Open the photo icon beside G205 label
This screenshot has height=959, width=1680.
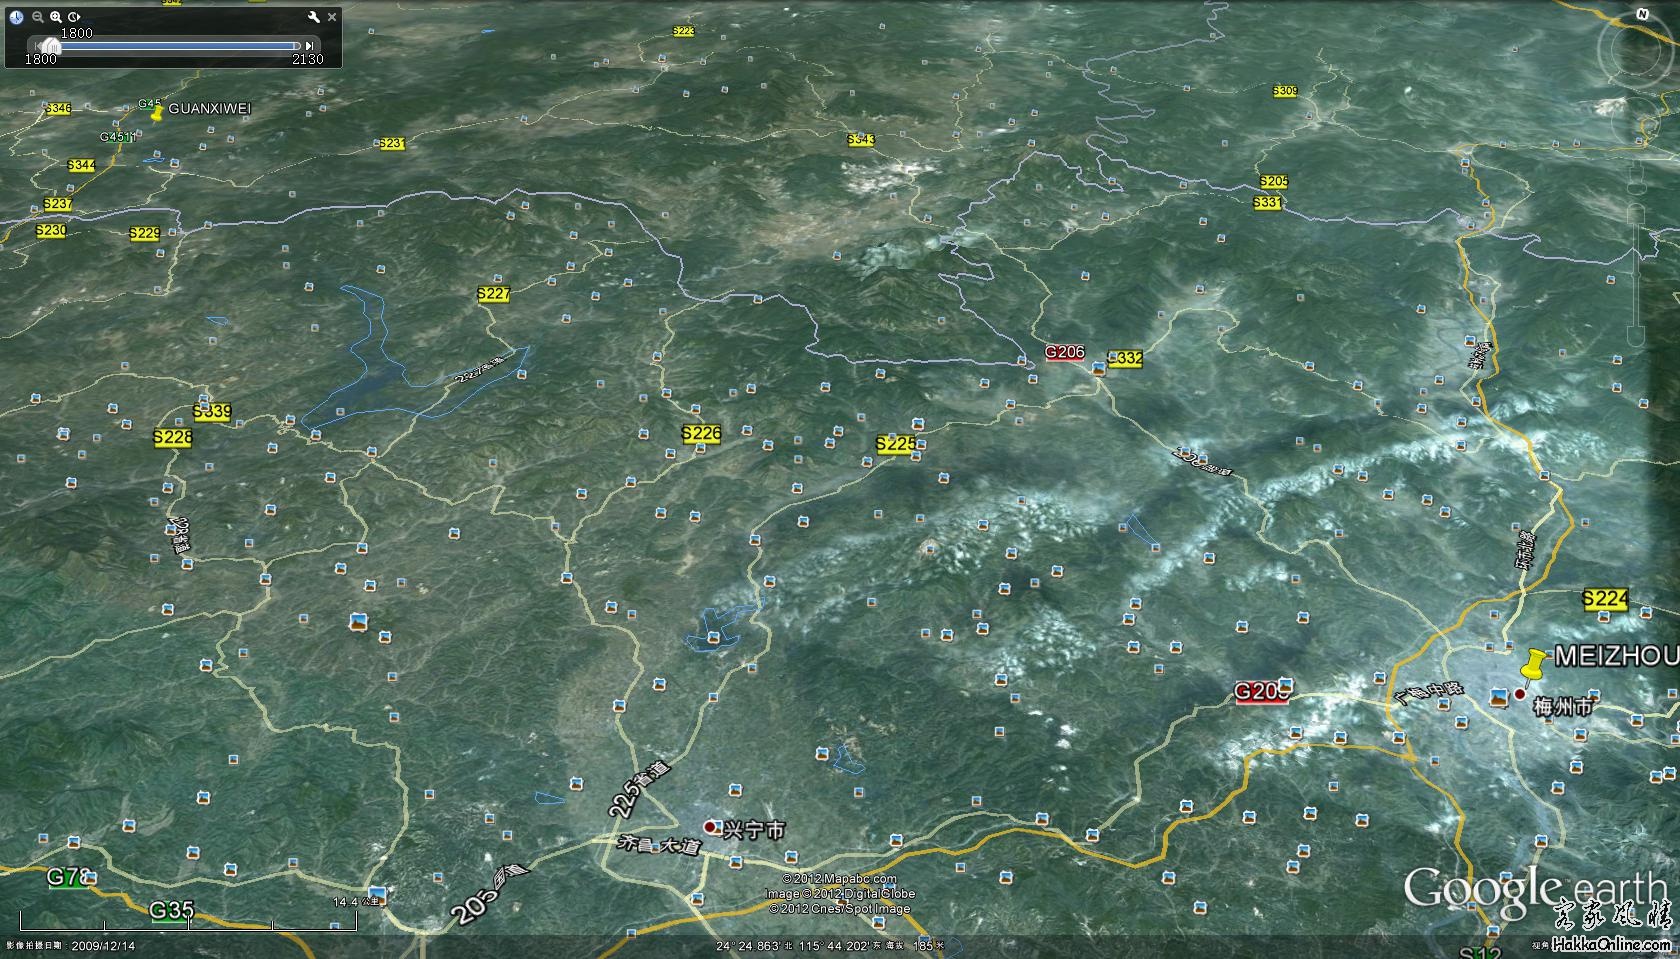click(1286, 685)
